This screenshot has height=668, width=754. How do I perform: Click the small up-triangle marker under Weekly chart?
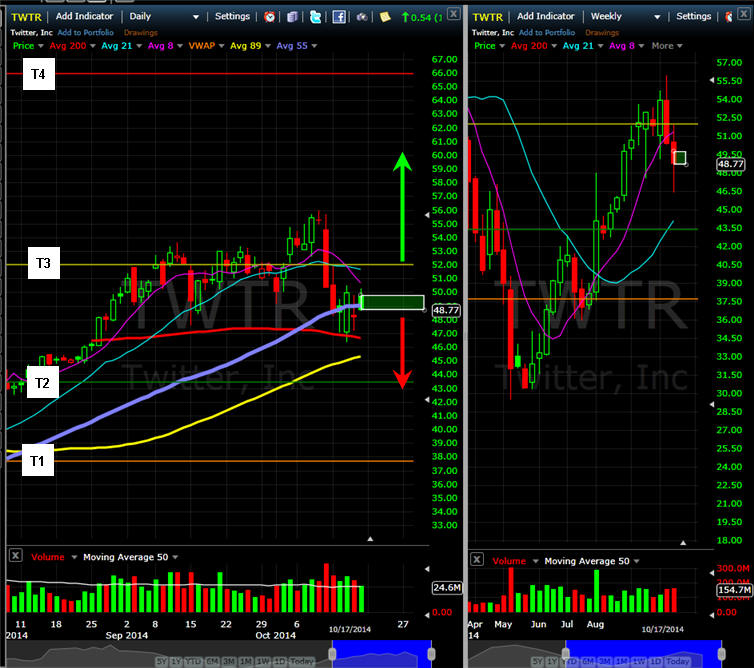click(x=683, y=542)
